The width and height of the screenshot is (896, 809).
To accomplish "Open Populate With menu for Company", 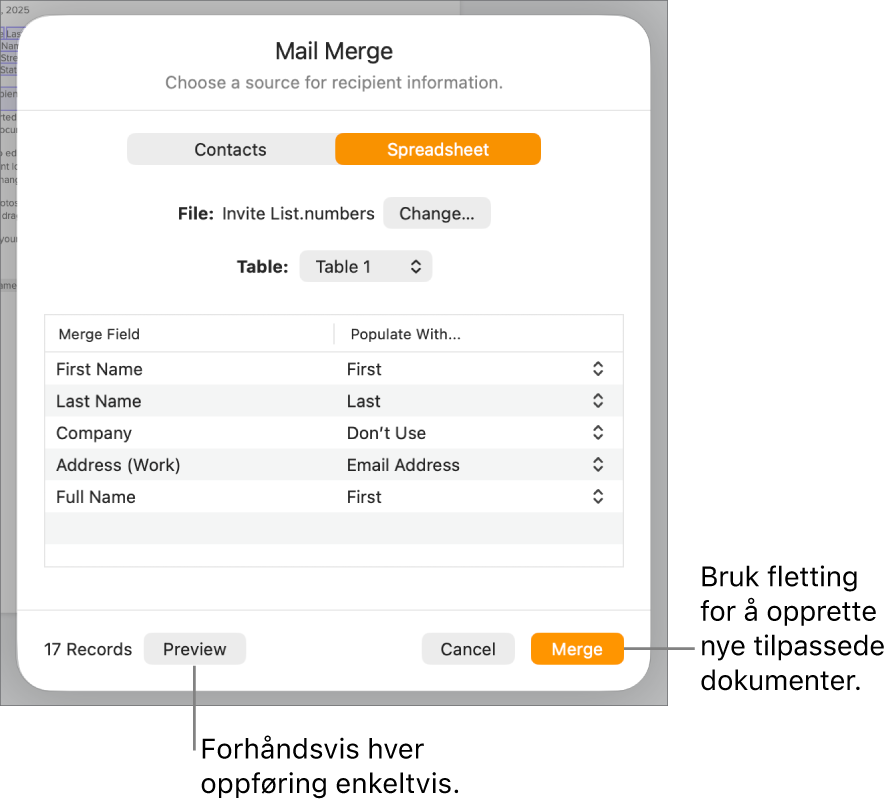I will click(x=598, y=433).
